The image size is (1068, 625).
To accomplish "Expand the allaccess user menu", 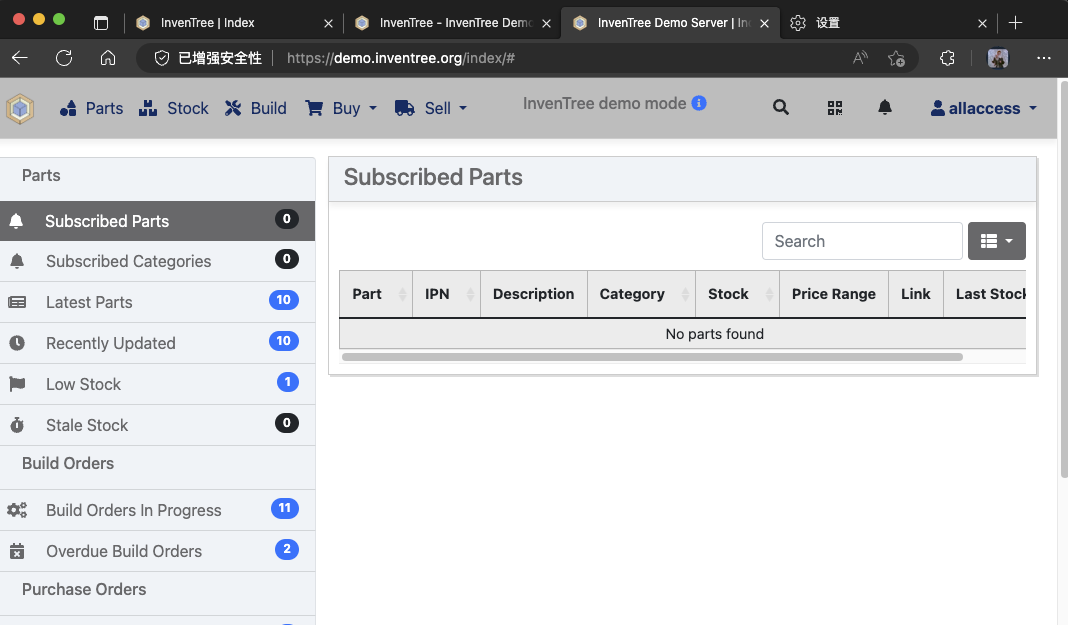I will point(983,108).
